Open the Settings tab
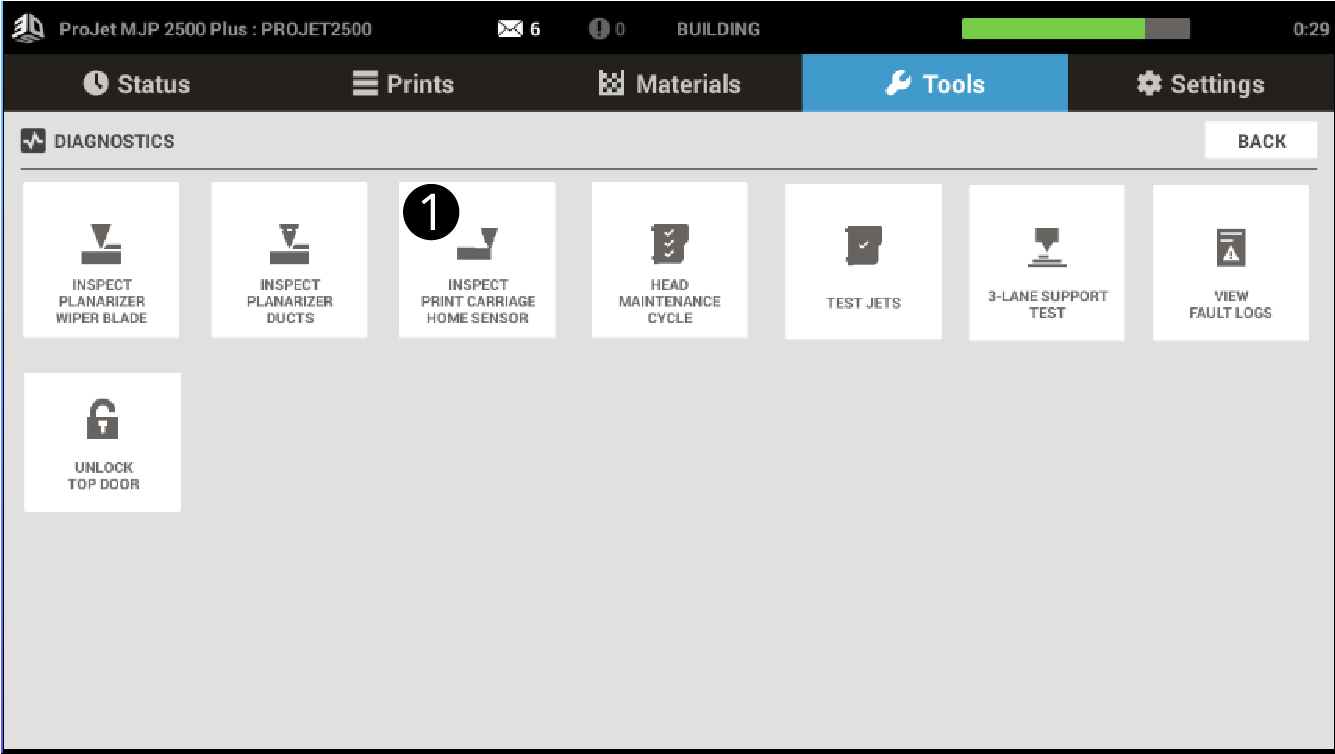The height and width of the screenshot is (754, 1335). [1201, 84]
